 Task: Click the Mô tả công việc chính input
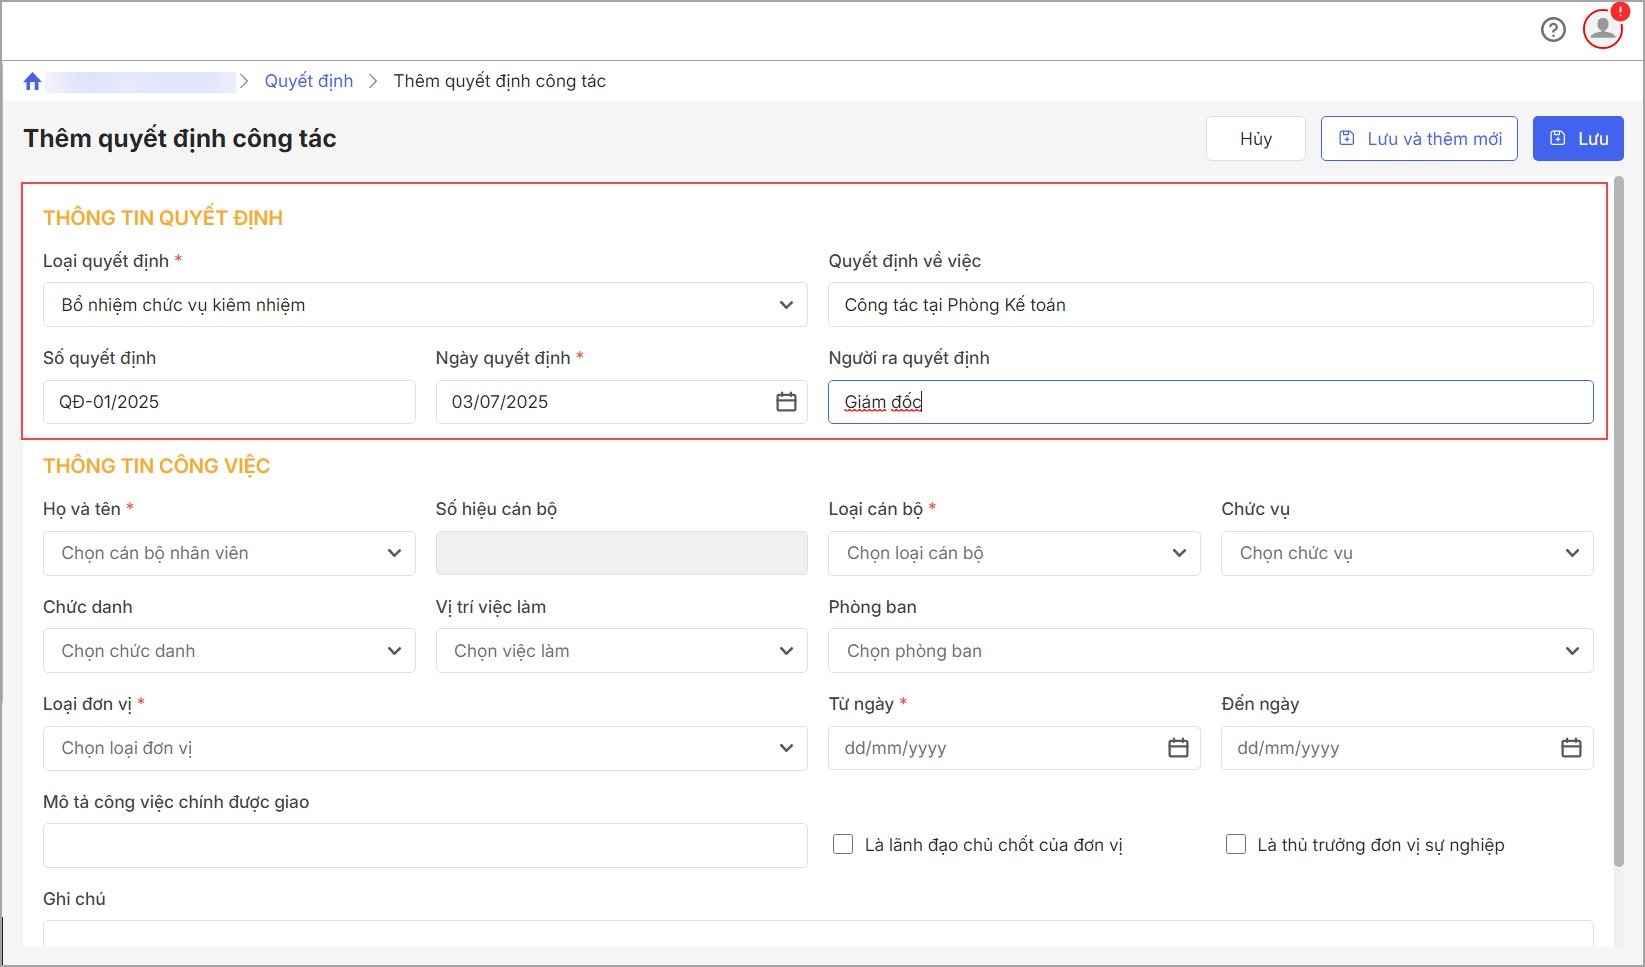pos(425,846)
